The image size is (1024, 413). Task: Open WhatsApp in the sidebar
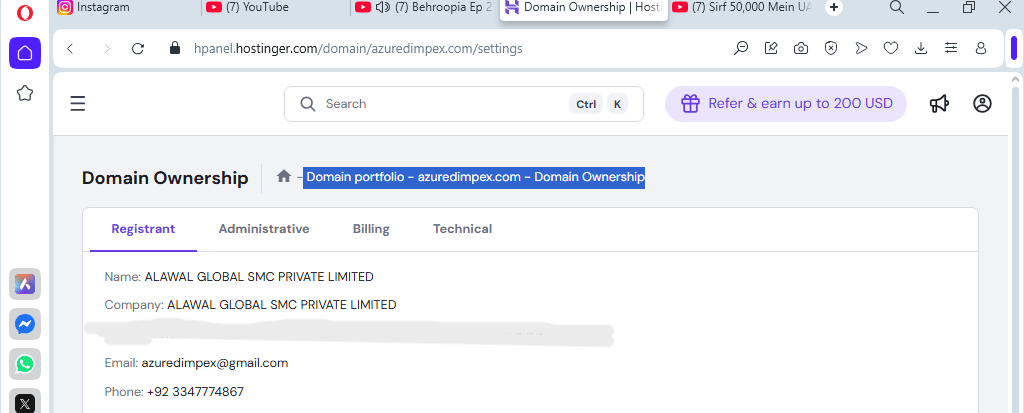click(25, 364)
